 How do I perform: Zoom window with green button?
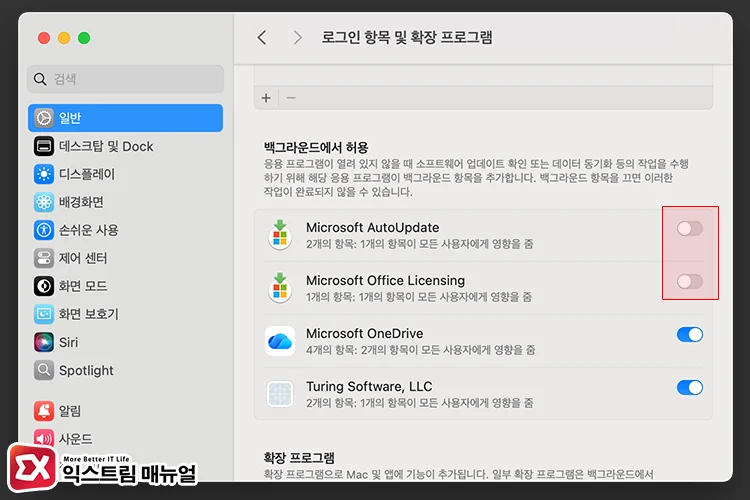pos(84,38)
